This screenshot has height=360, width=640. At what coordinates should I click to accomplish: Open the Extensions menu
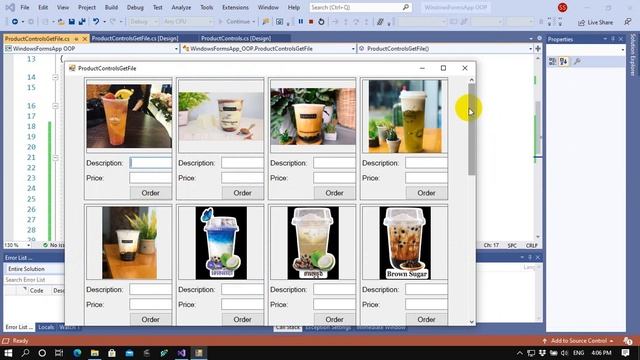pos(235,7)
